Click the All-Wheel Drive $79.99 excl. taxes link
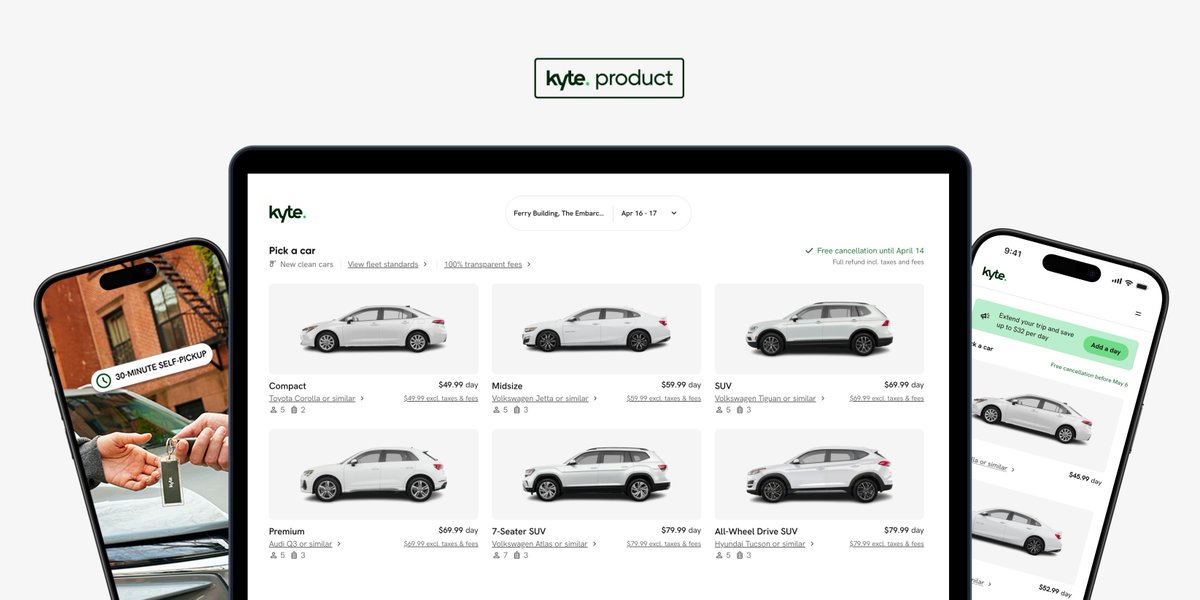 (887, 544)
